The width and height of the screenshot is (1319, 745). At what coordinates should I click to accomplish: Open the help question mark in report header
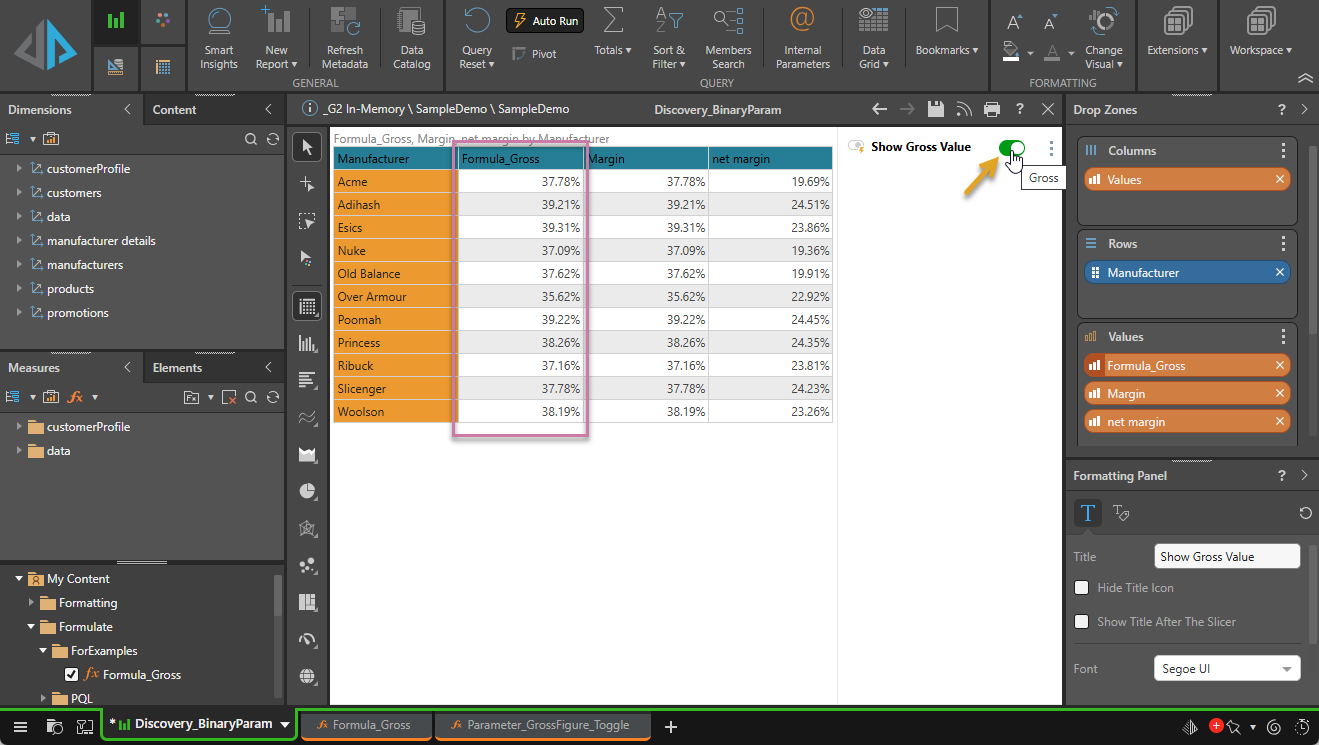click(1020, 110)
